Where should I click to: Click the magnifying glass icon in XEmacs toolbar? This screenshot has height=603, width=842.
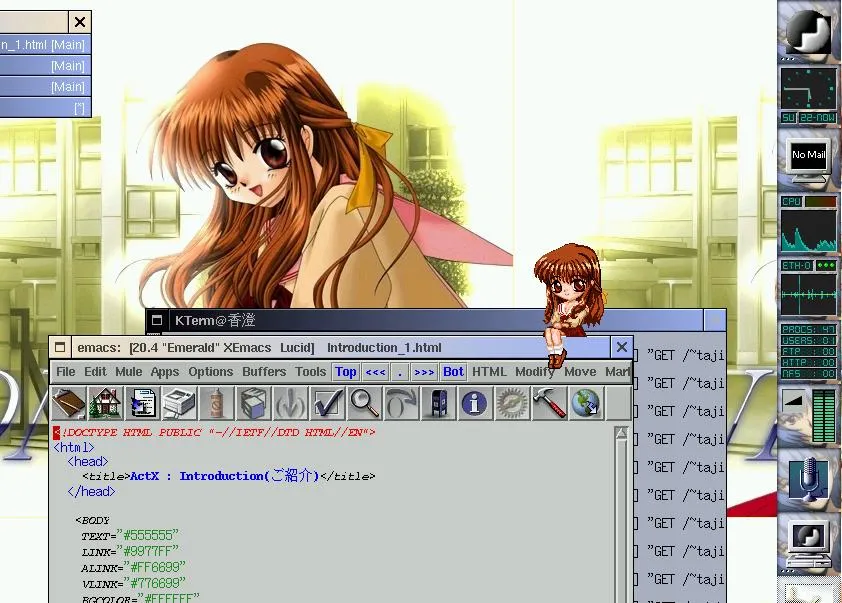[365, 403]
